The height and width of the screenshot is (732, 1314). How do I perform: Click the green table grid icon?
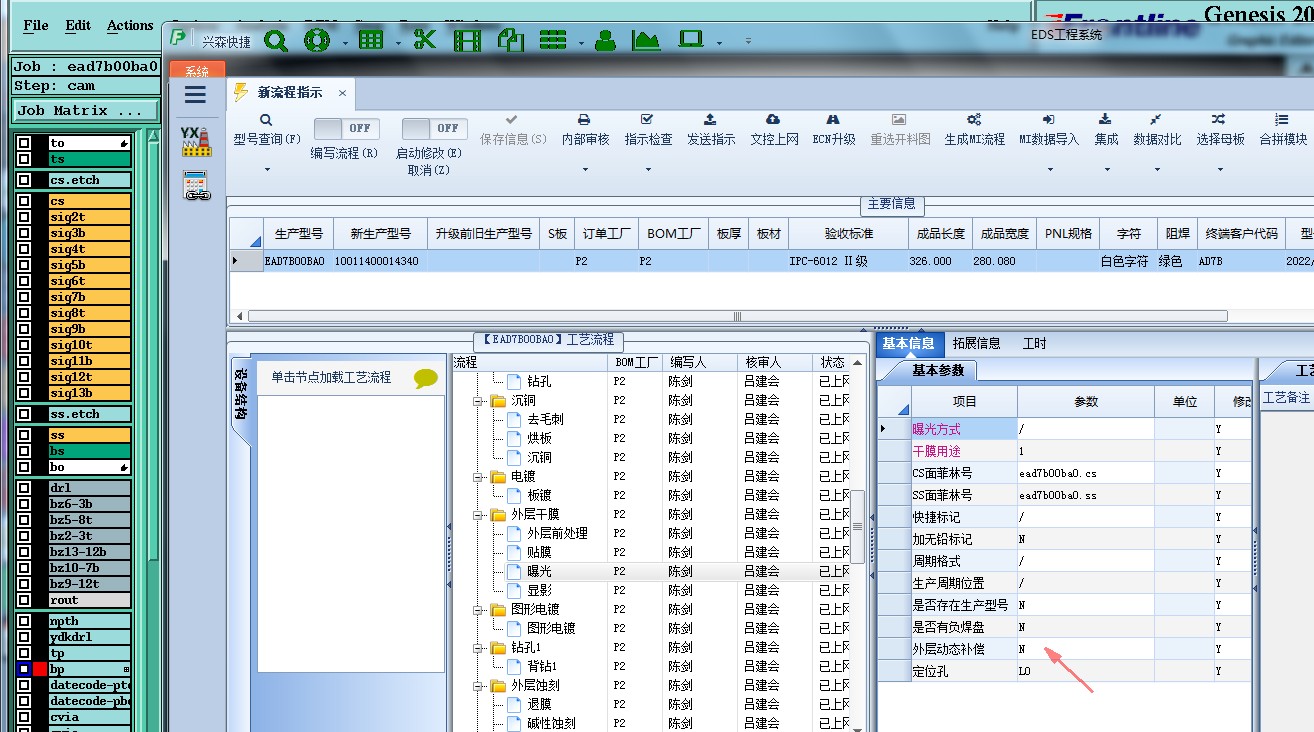tap(371, 40)
